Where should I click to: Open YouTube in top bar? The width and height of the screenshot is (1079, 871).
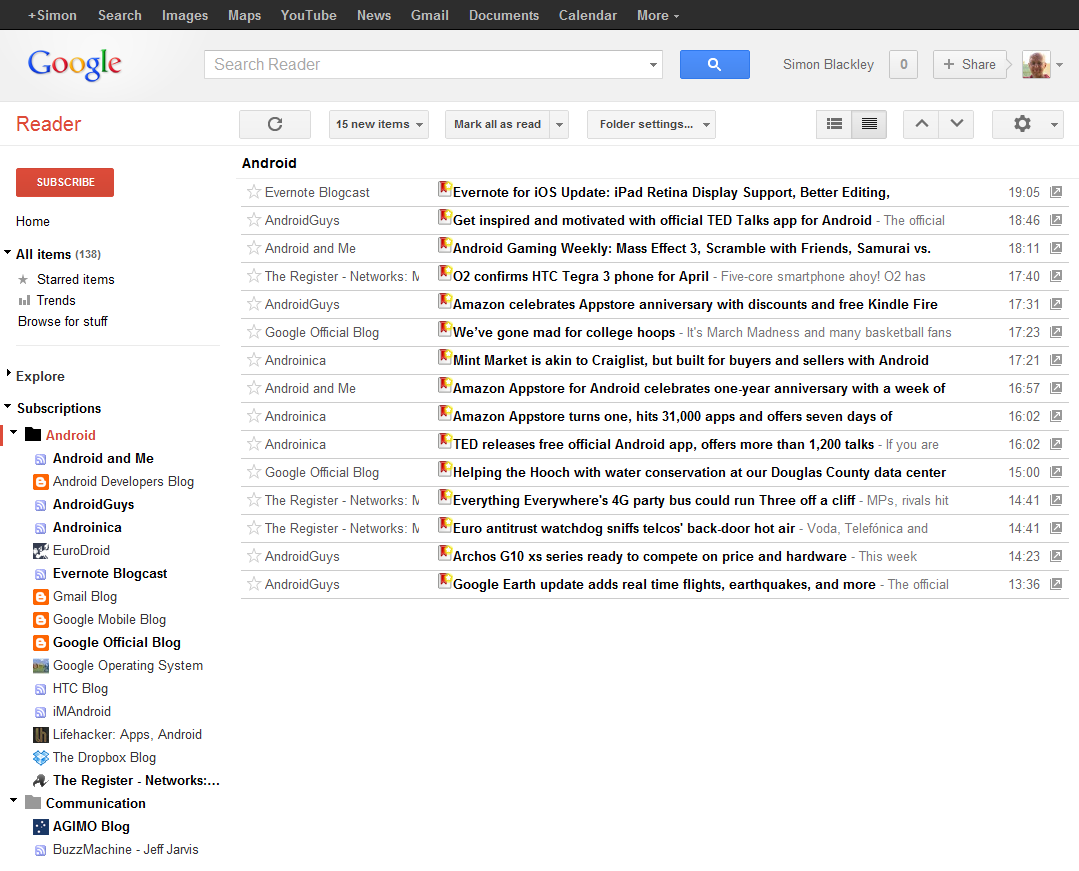[308, 15]
